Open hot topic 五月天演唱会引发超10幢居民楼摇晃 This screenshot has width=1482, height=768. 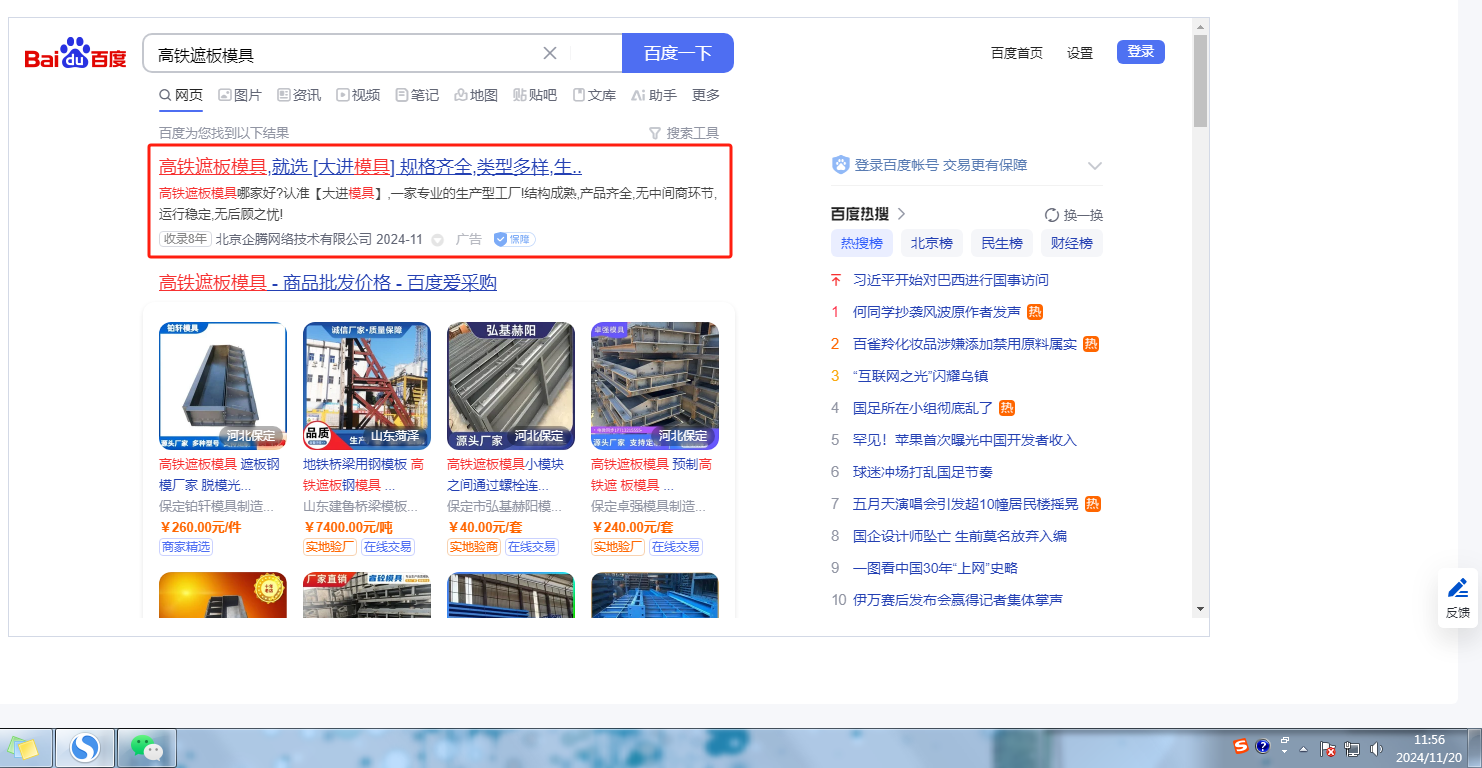(x=967, y=504)
